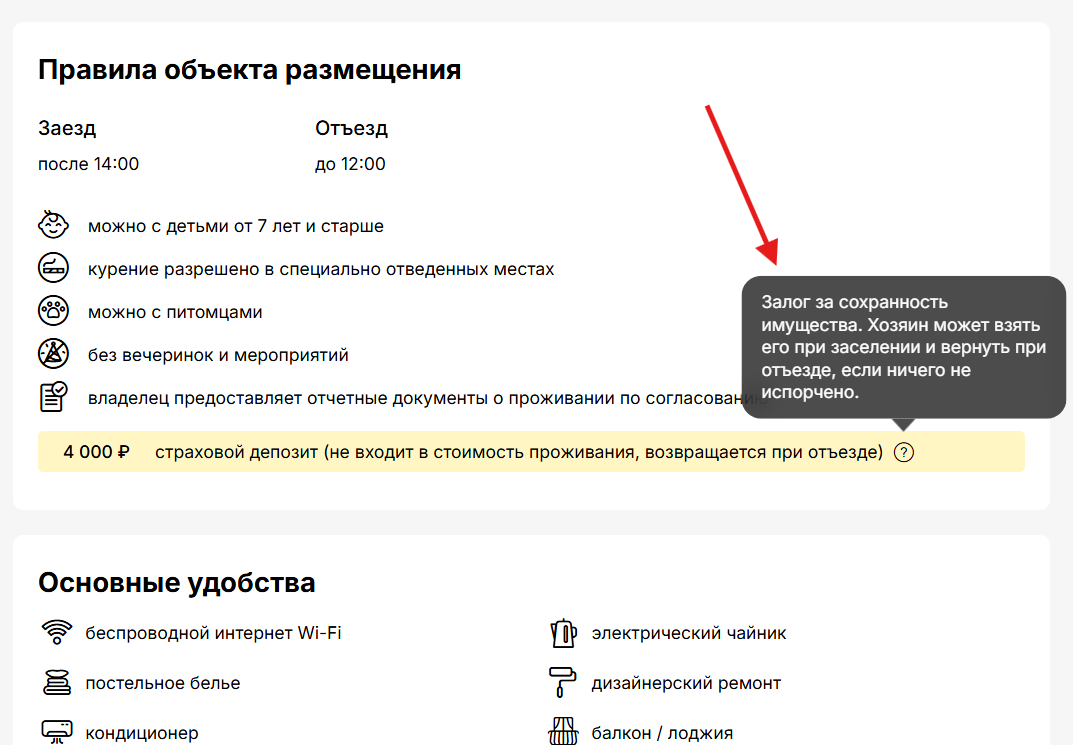Click the document with checkmark icon

(53, 397)
